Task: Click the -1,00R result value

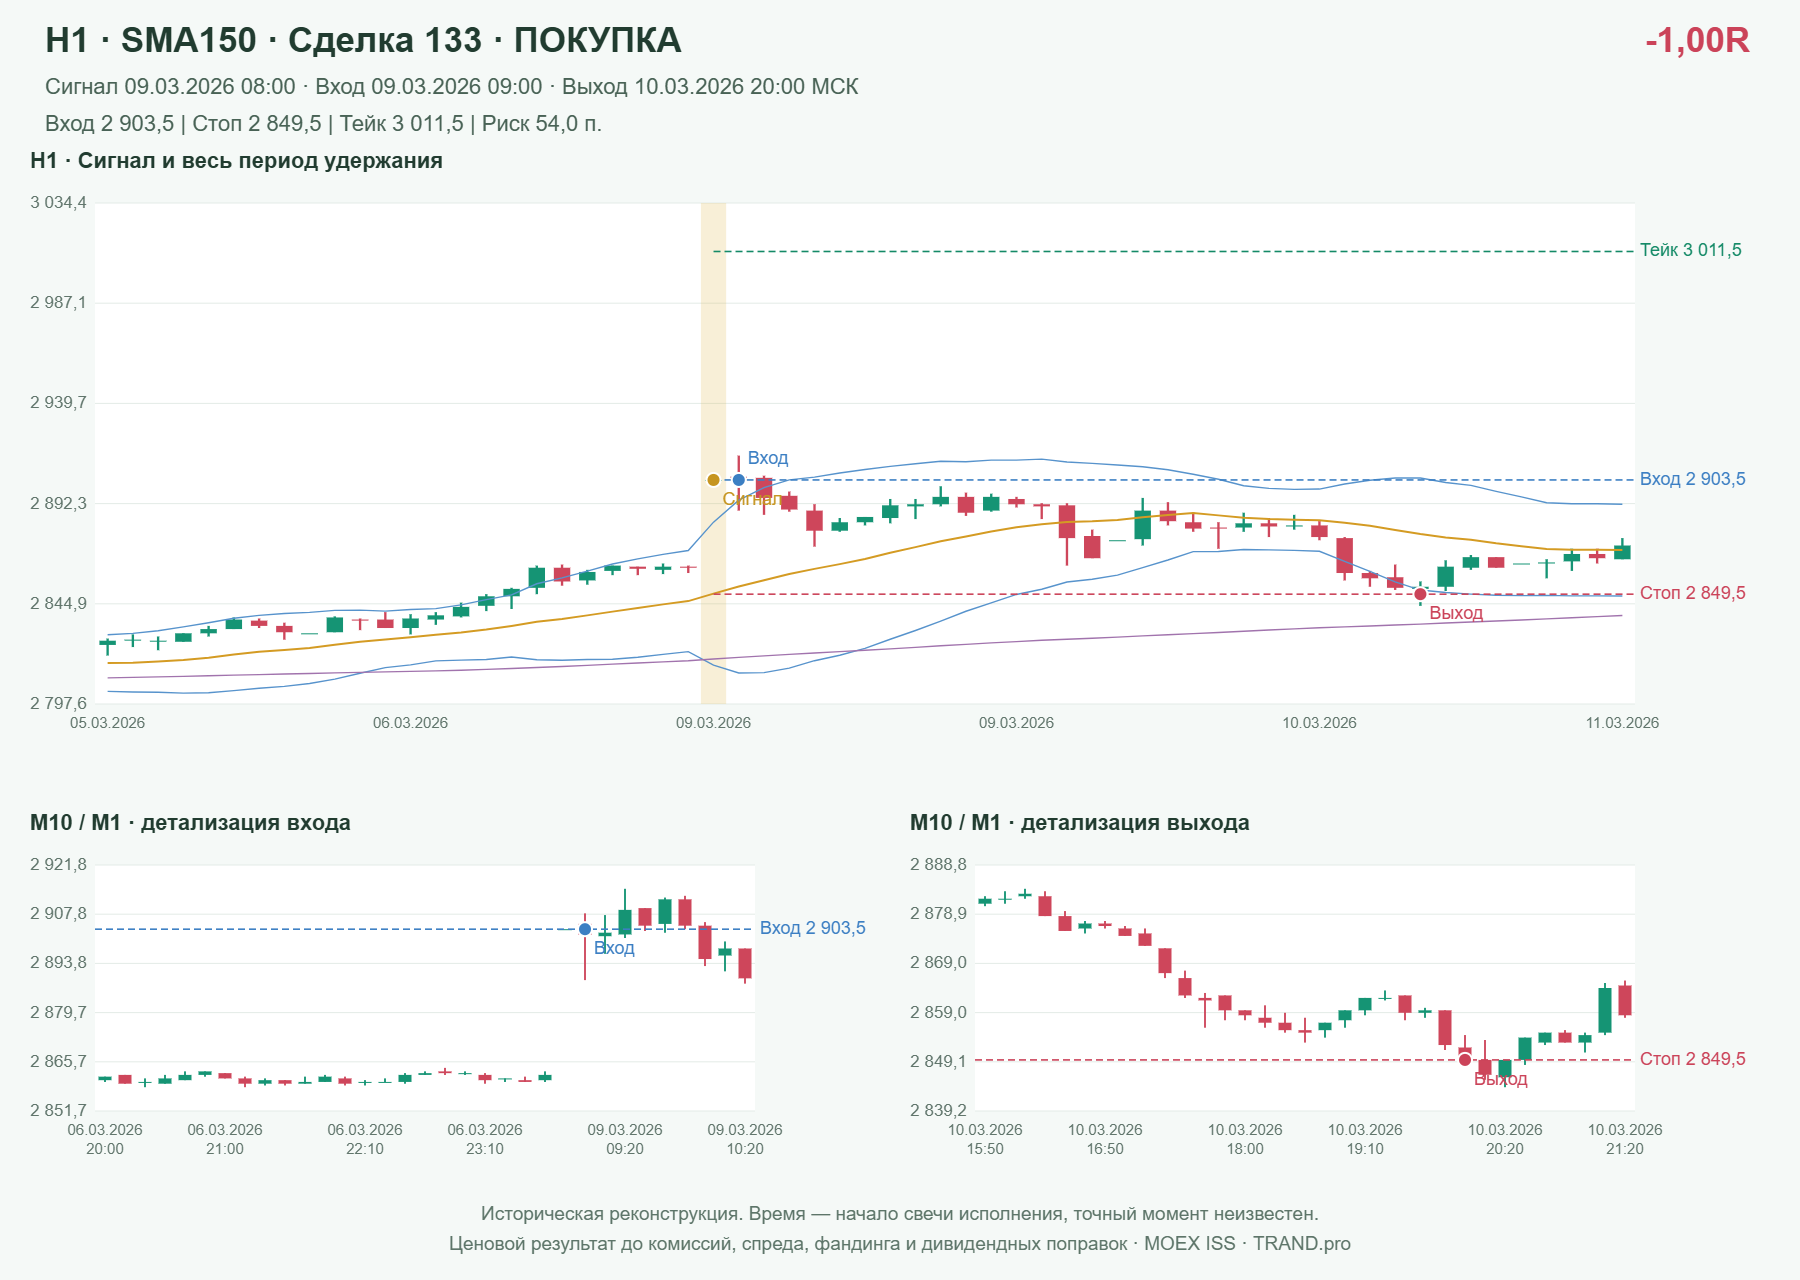Action: 1697,40
